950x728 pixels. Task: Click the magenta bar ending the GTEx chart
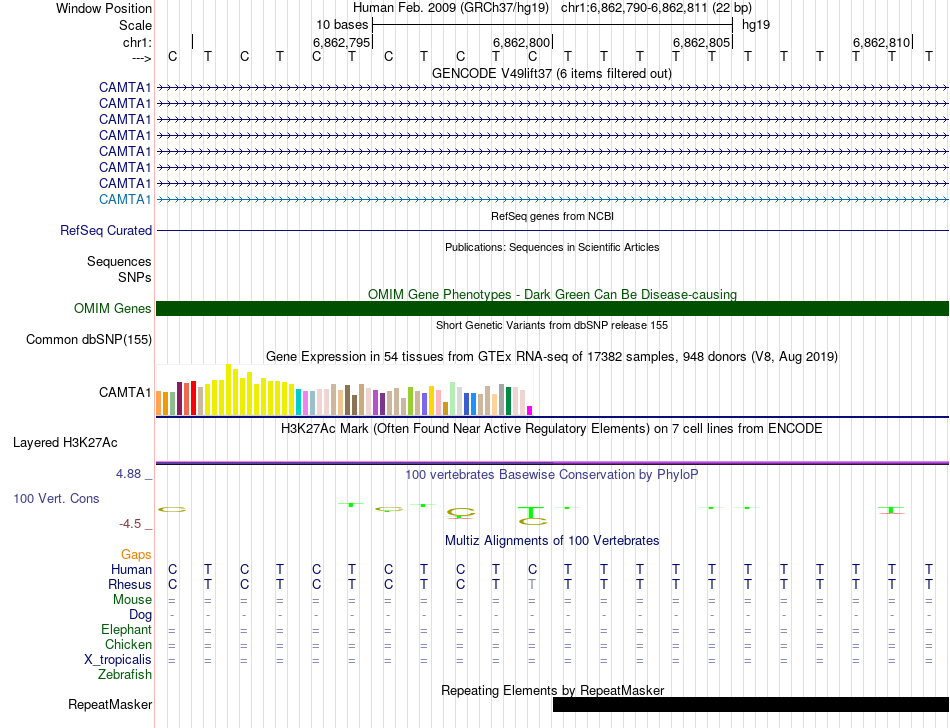coord(530,409)
